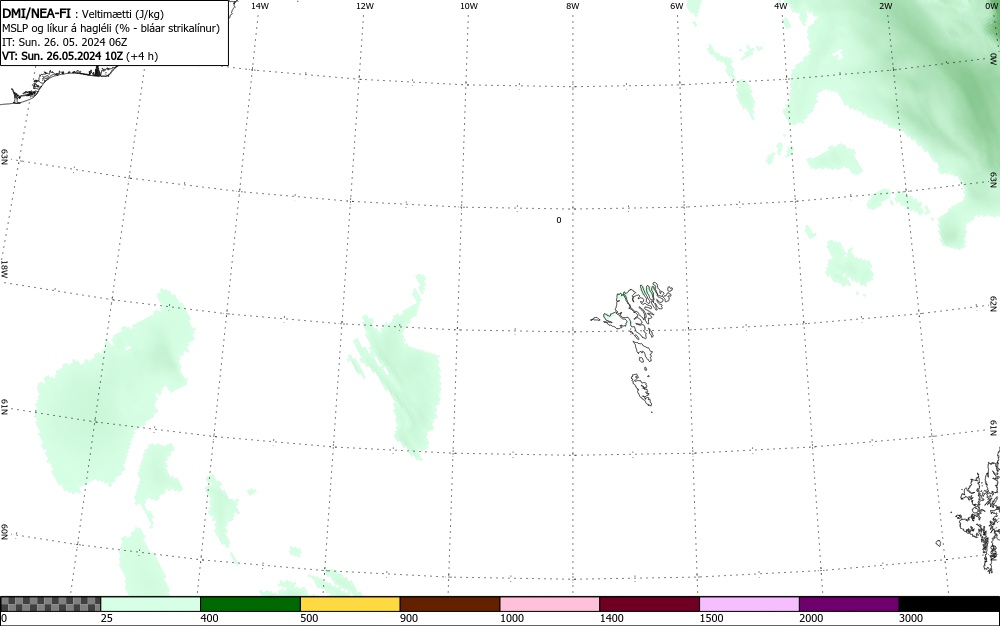Click the legend value 1400
The image size is (1000, 626).
click(611, 618)
